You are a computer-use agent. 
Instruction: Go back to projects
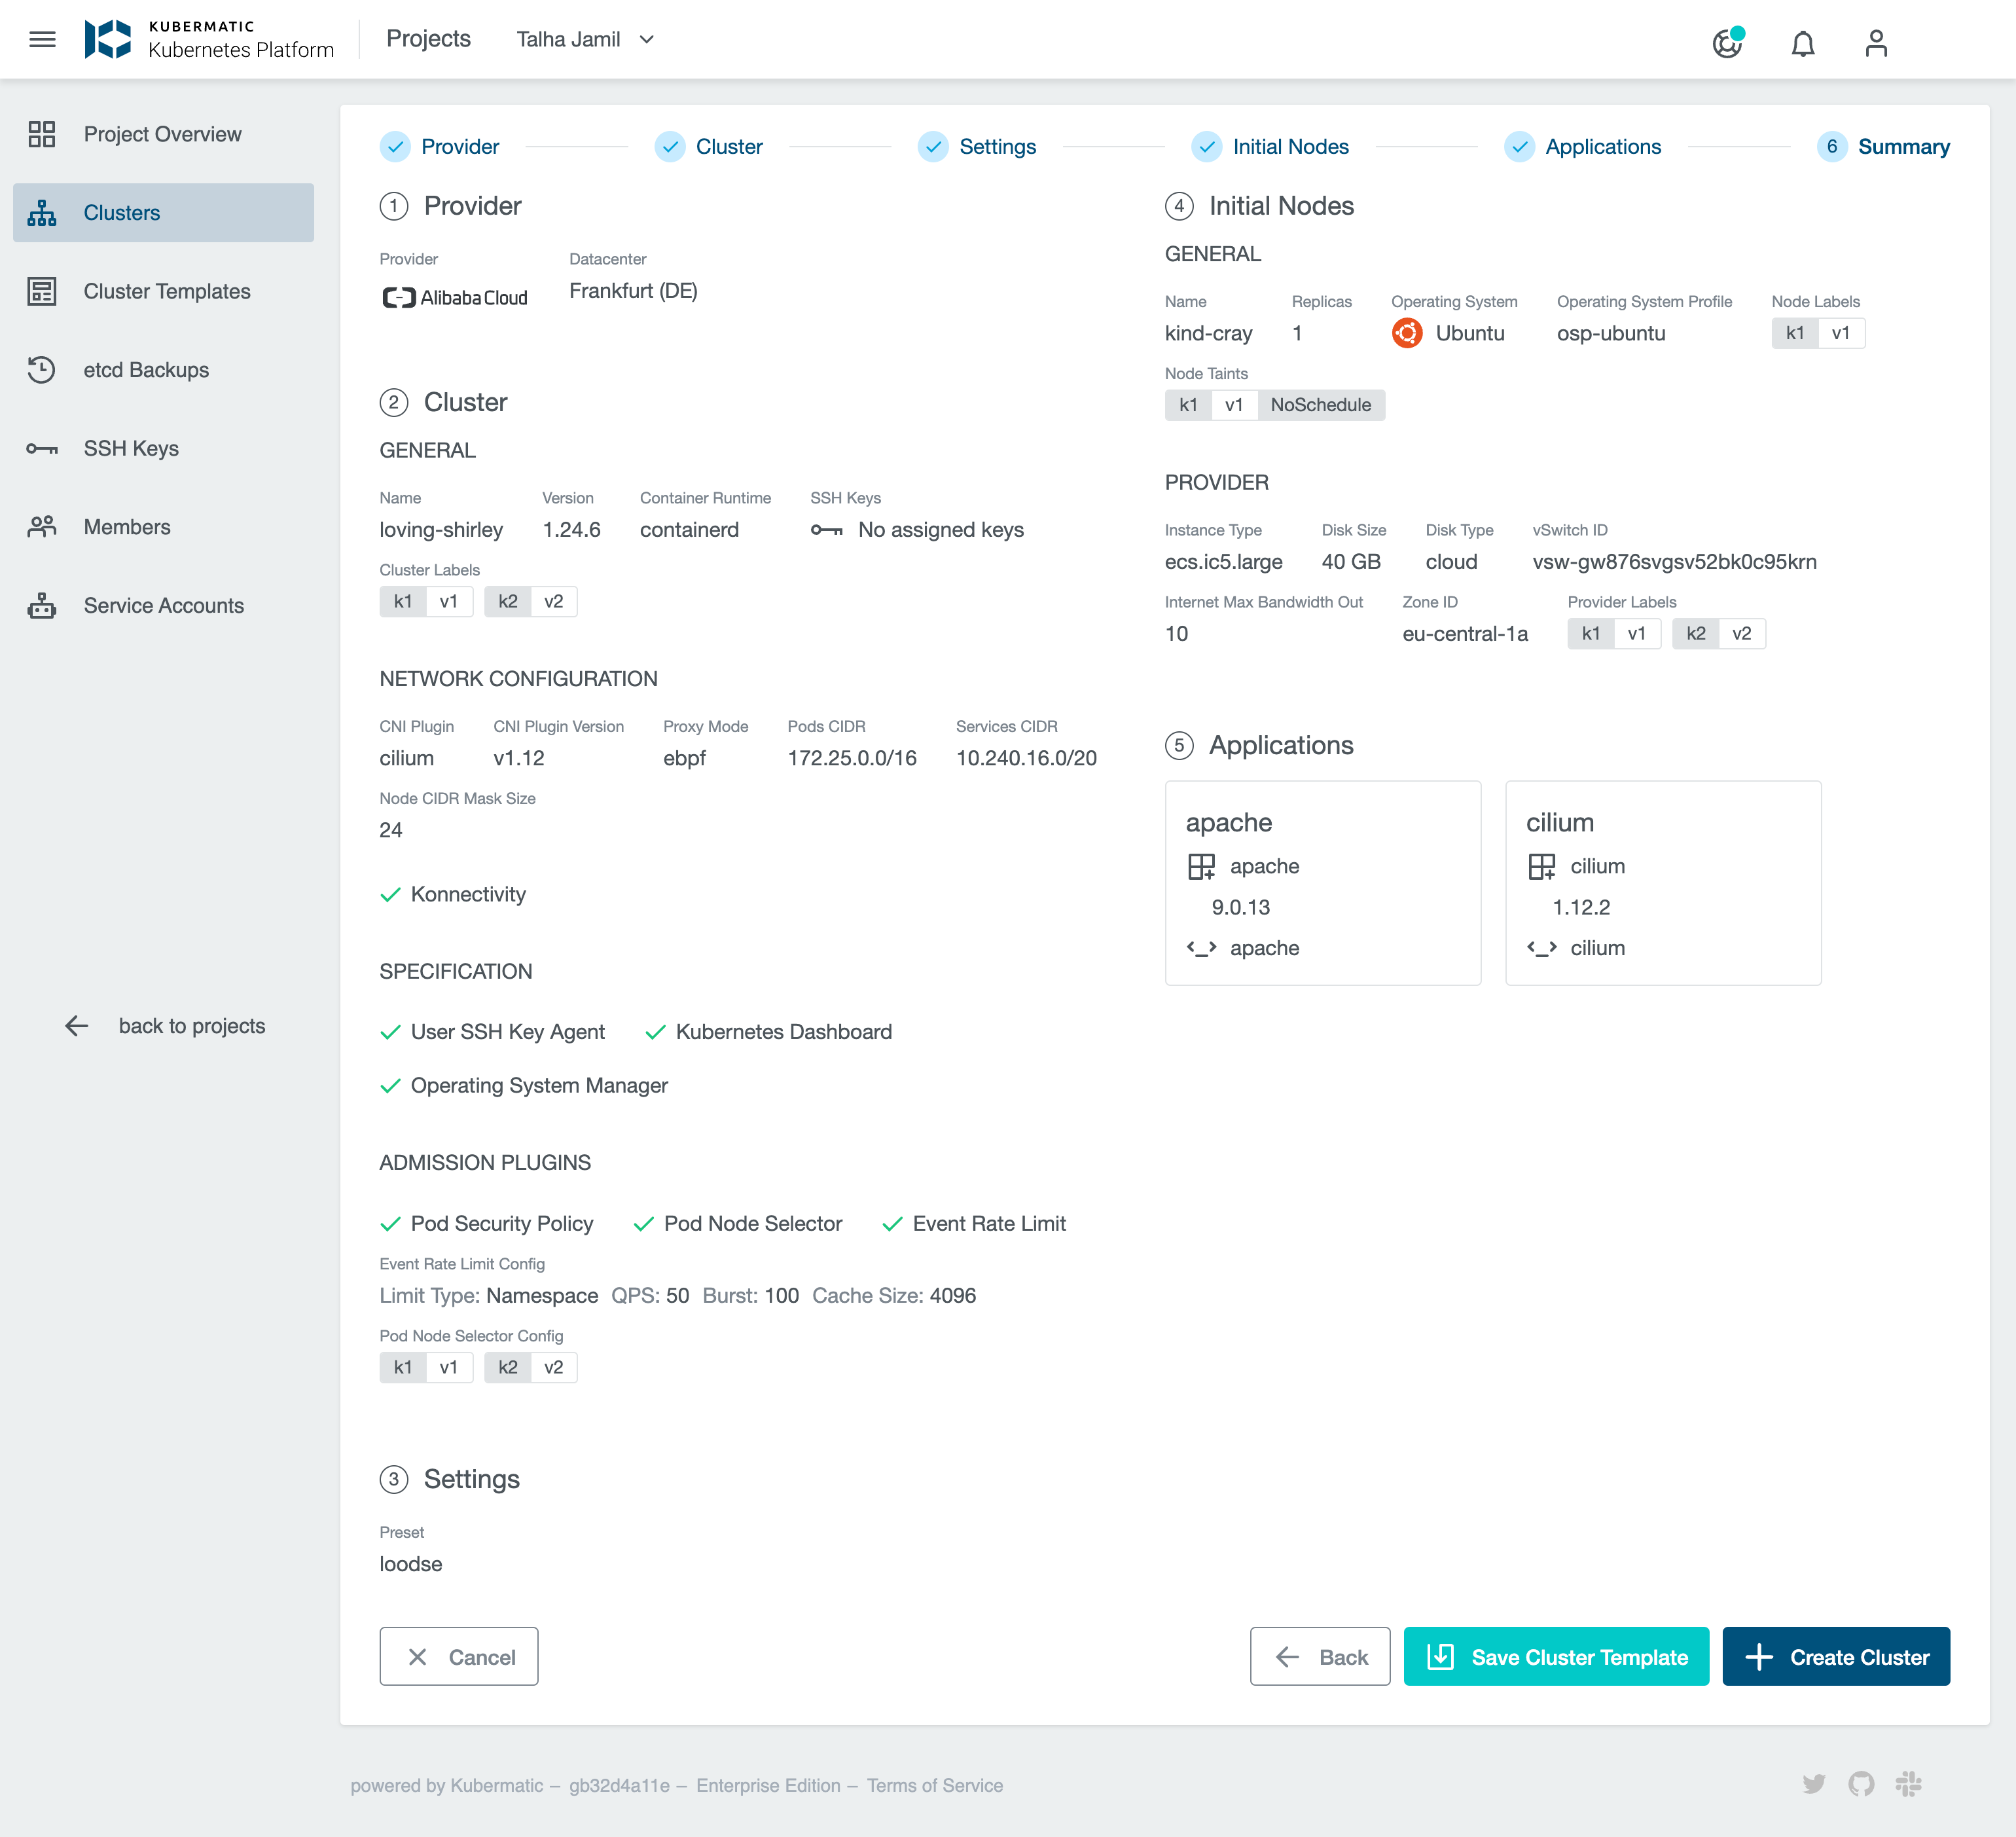[165, 1026]
